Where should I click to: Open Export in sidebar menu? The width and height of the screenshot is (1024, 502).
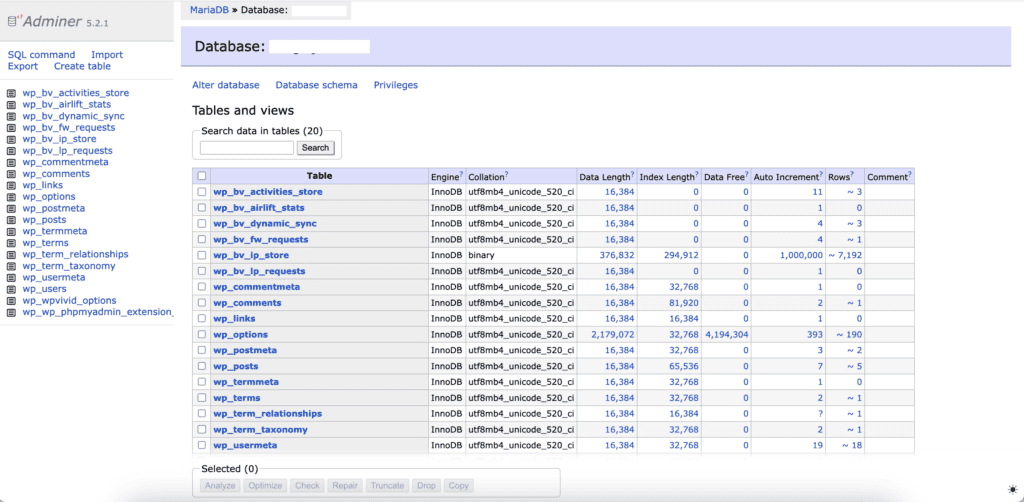23,66
